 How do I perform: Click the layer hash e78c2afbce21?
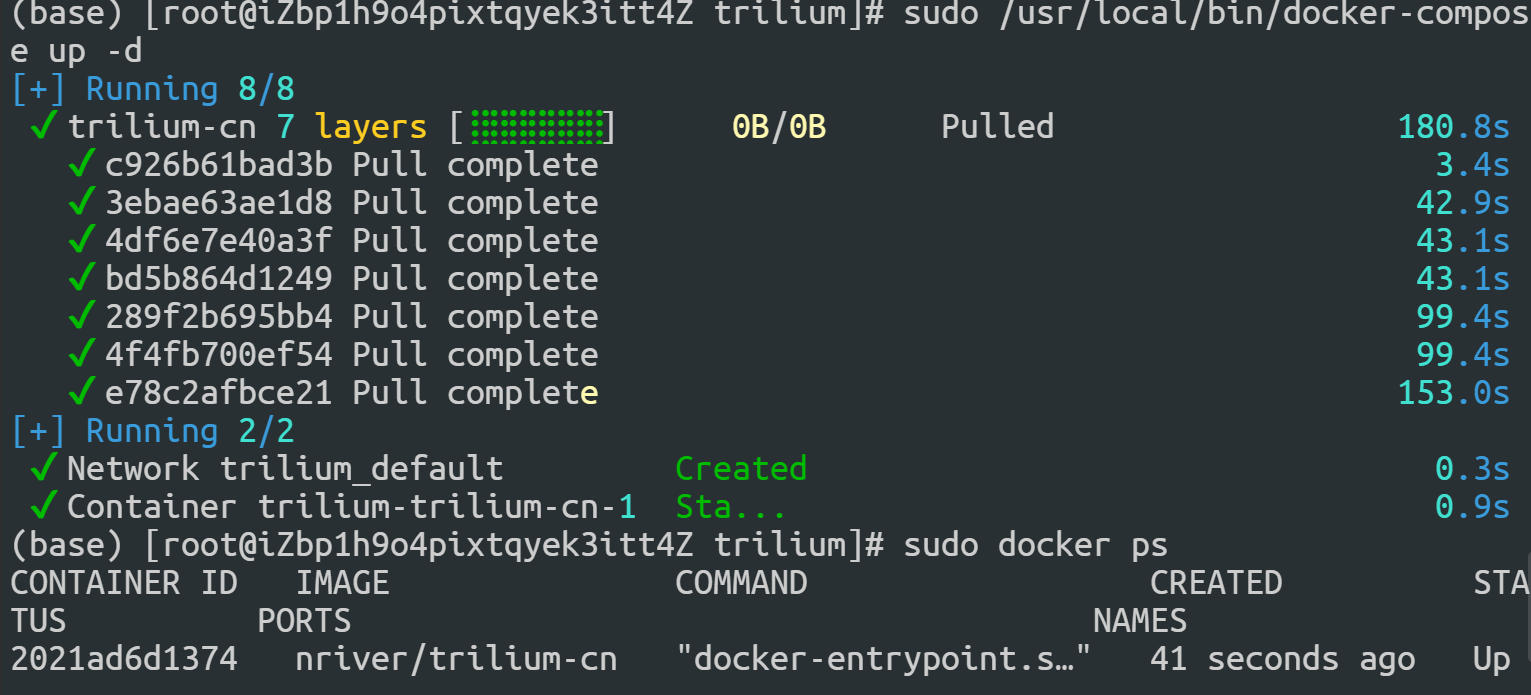click(x=219, y=393)
